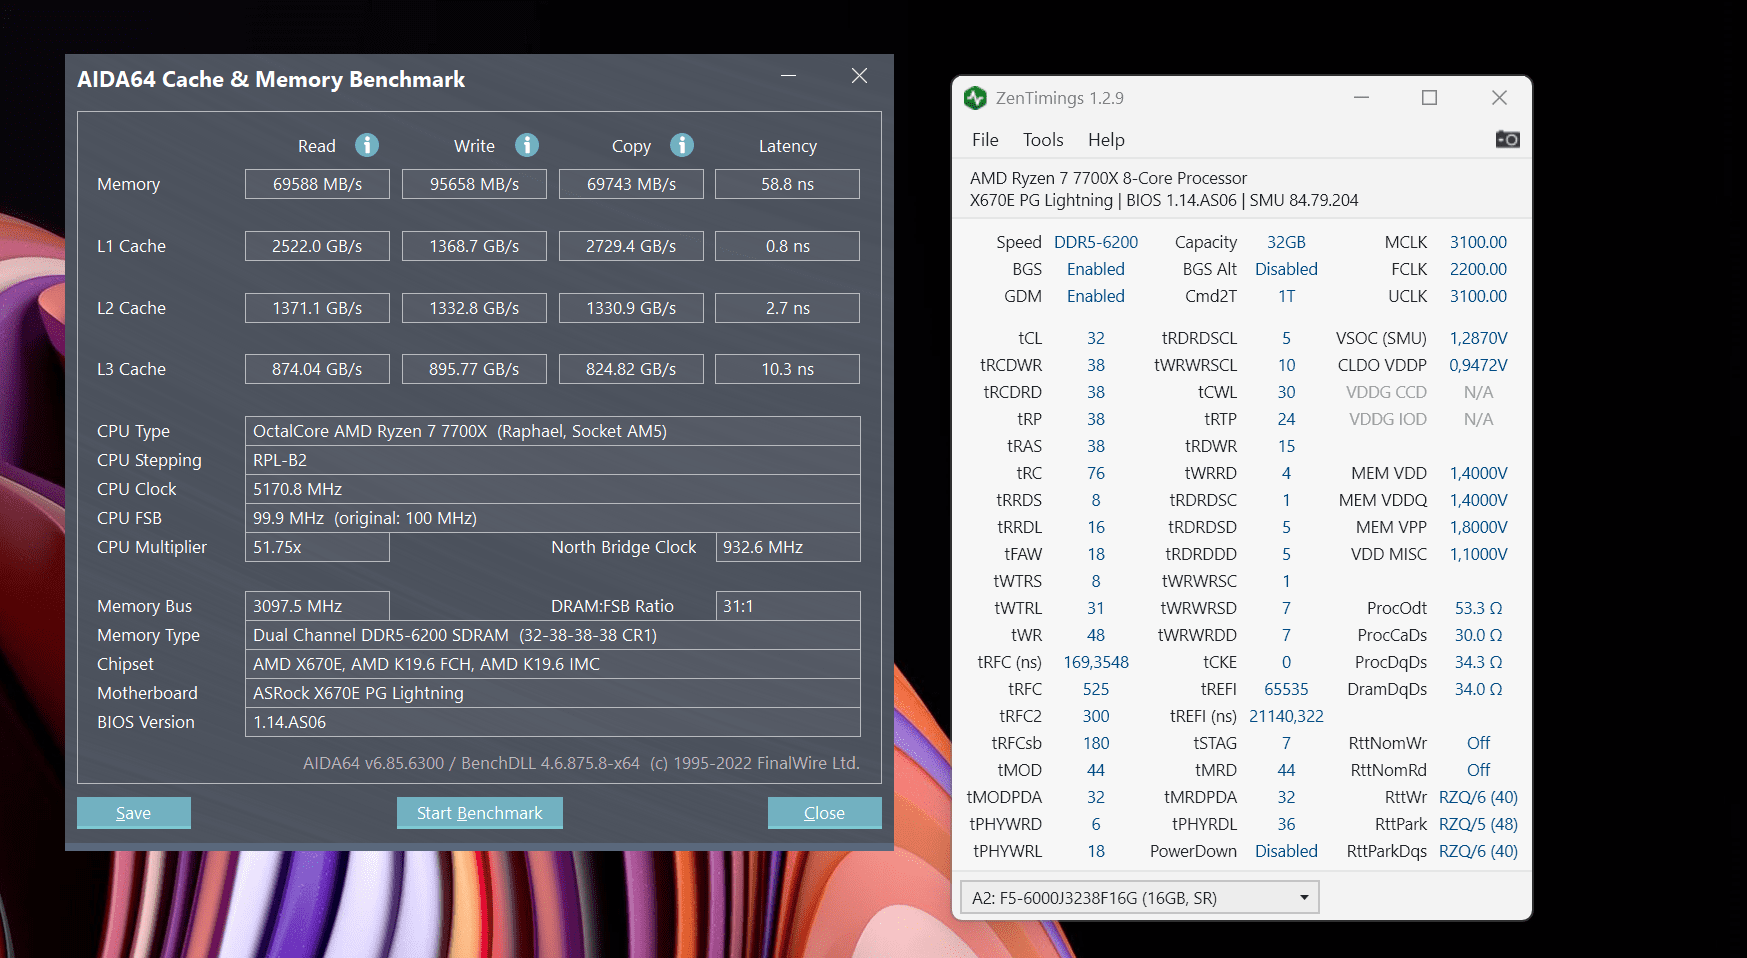1747x958 pixels.
Task: Take a screenshot with ZenTimings camera icon
Action: click(x=1507, y=139)
